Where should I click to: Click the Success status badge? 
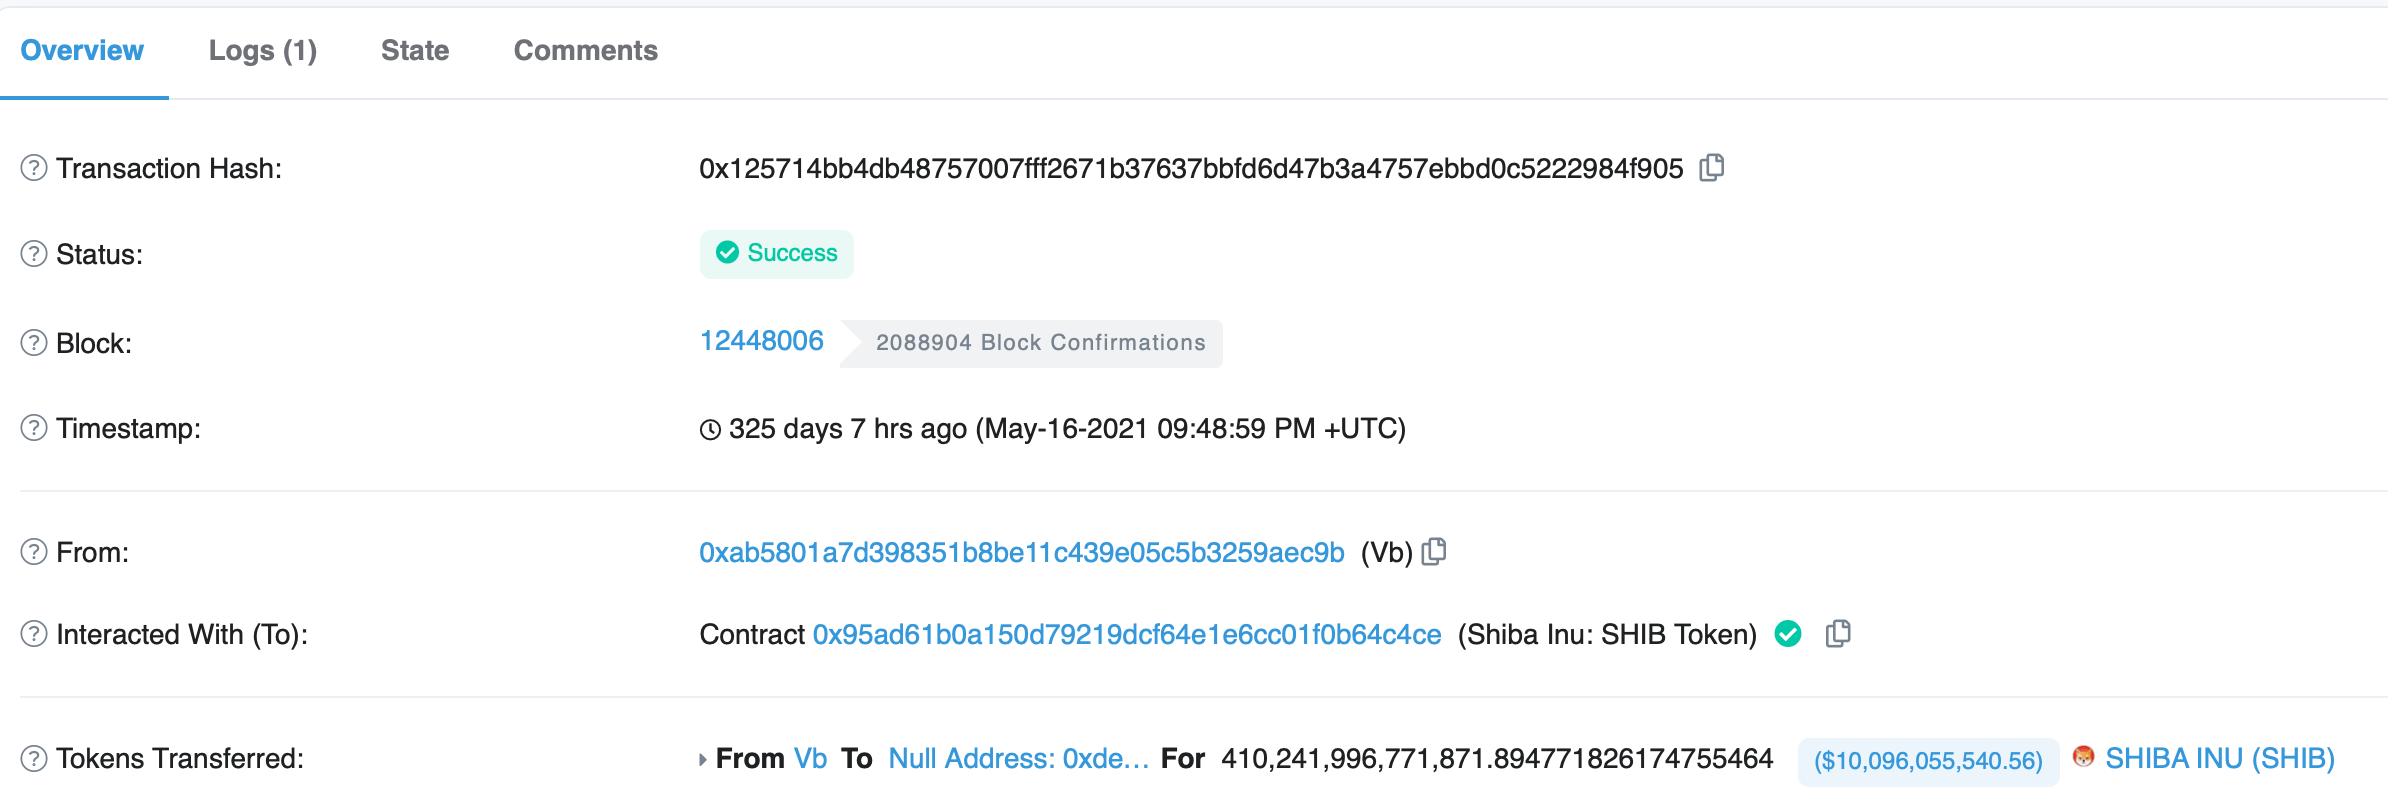[x=777, y=254]
